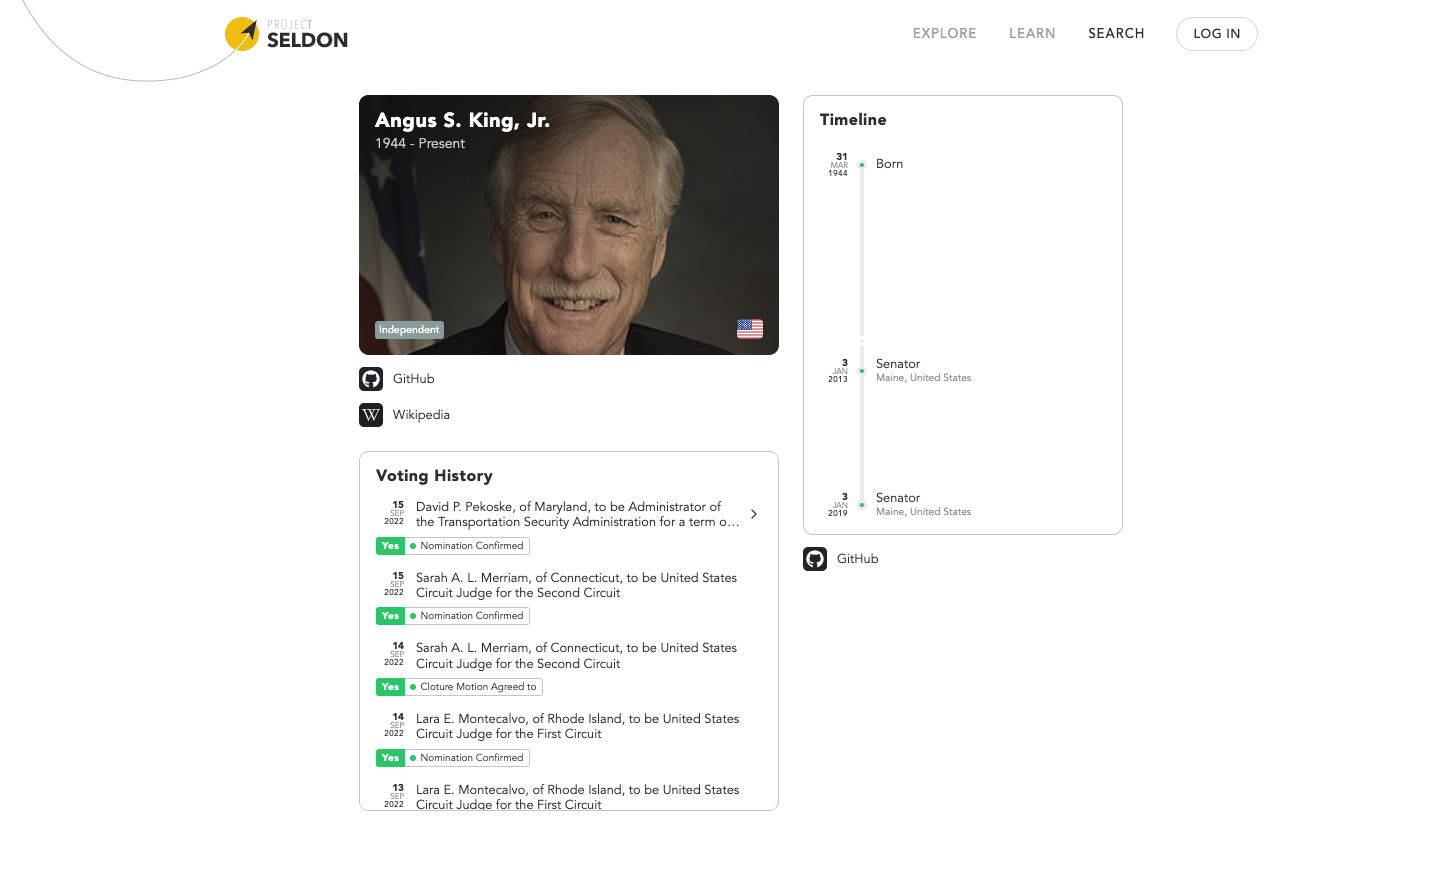Screen dimensions: 1435x880
Task: Select the Senator Jan 2013 timeline marker
Action: coord(862,371)
